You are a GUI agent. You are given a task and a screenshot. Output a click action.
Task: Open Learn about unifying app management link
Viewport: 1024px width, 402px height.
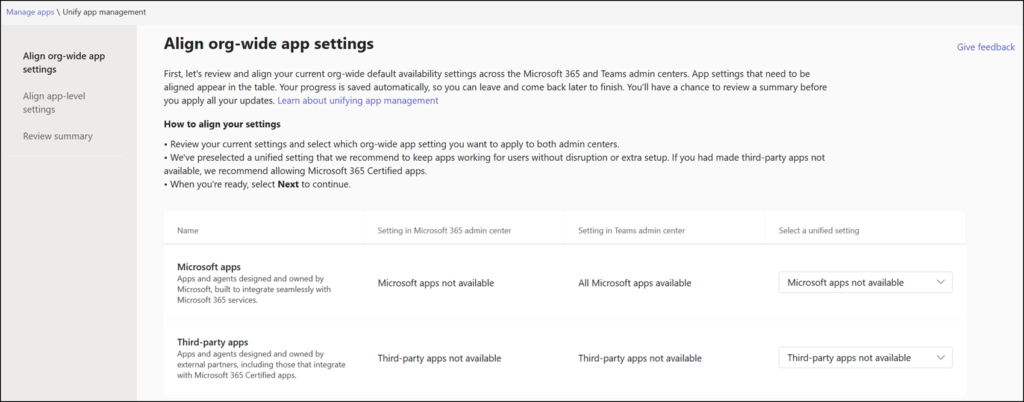click(x=358, y=101)
